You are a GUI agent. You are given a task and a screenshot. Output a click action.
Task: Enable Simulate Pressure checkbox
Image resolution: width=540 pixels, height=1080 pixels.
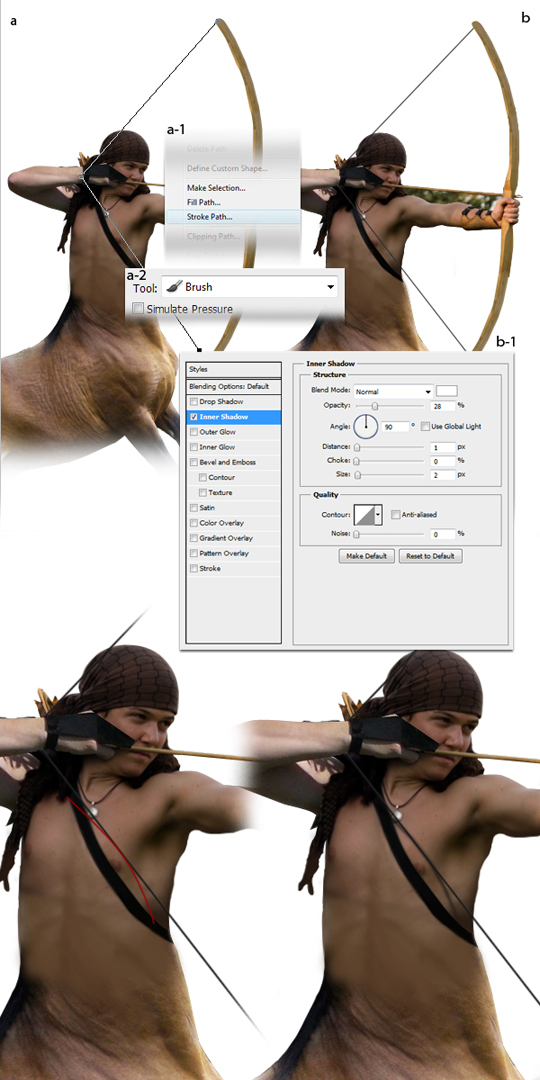(x=138, y=309)
